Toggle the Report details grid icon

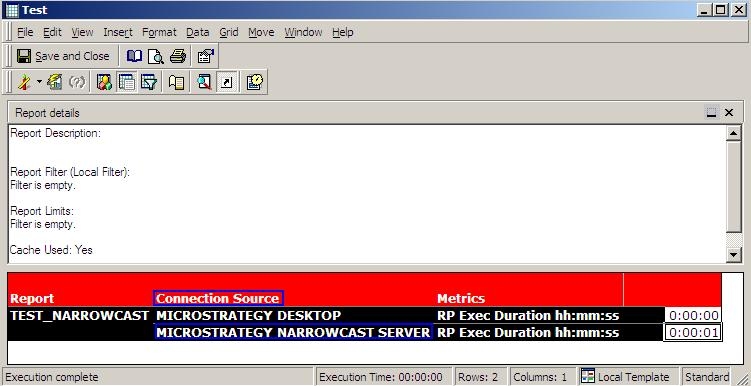click(x=126, y=82)
